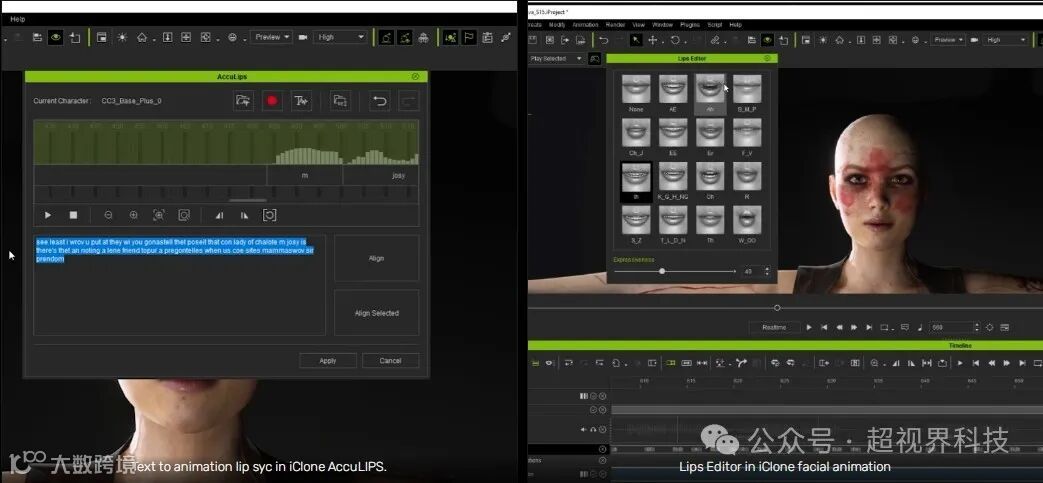Open the High quality dropdown in right window
Screen dimensions: 1043x483
click(x=1005, y=40)
